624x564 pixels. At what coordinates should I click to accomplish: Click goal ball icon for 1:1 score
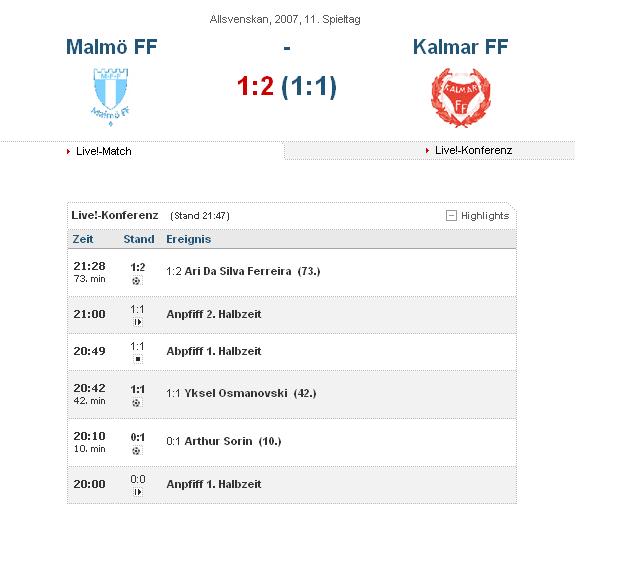pyautogui.click(x=137, y=402)
